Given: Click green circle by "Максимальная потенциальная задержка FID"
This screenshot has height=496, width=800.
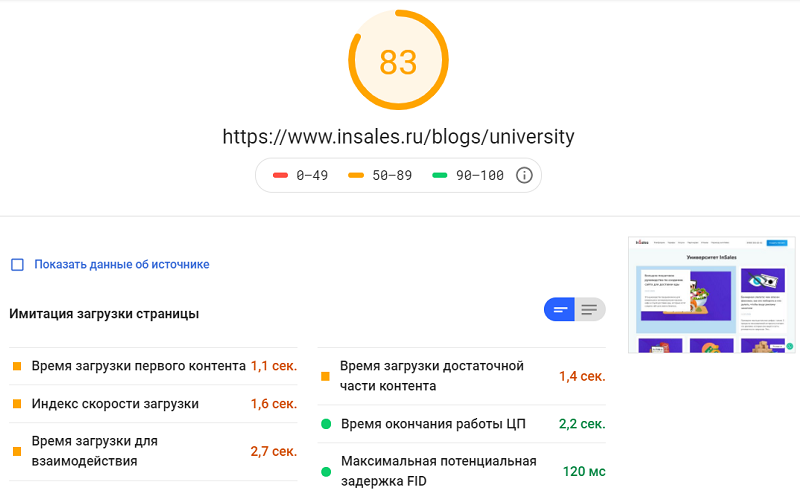Looking at the screenshot, I should [325, 471].
